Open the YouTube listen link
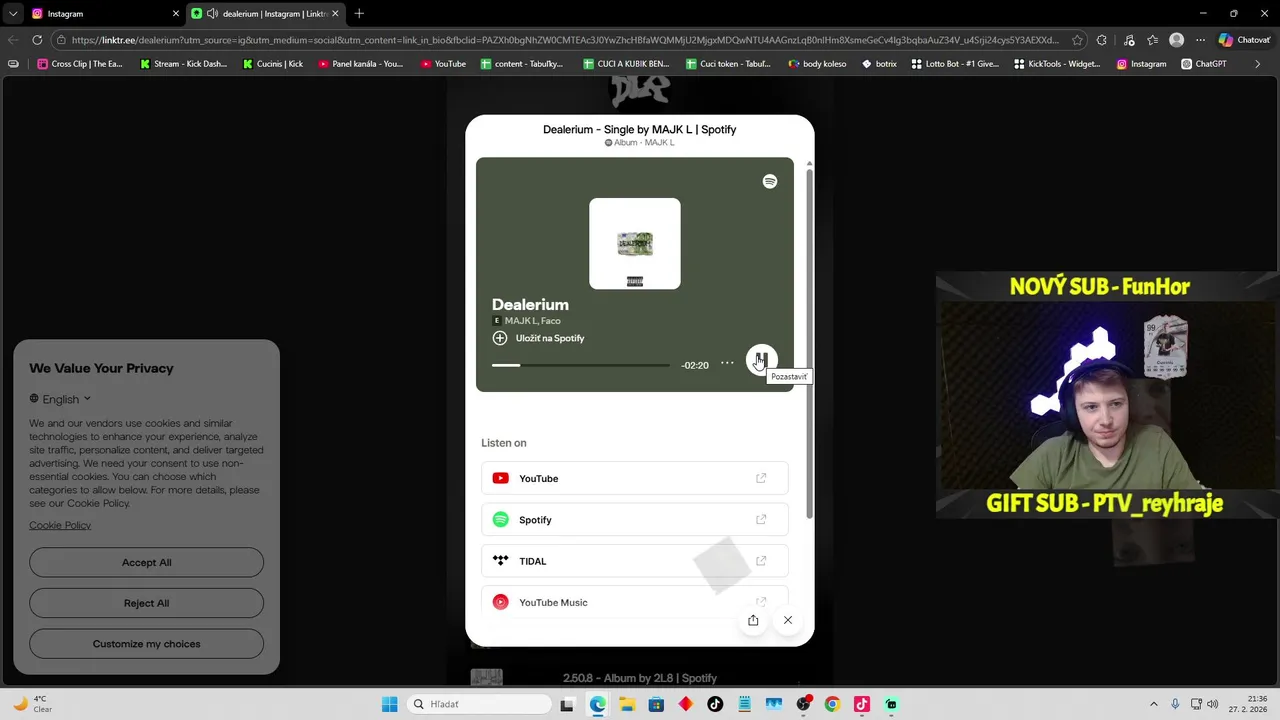This screenshot has height=720, width=1280. tap(634, 478)
